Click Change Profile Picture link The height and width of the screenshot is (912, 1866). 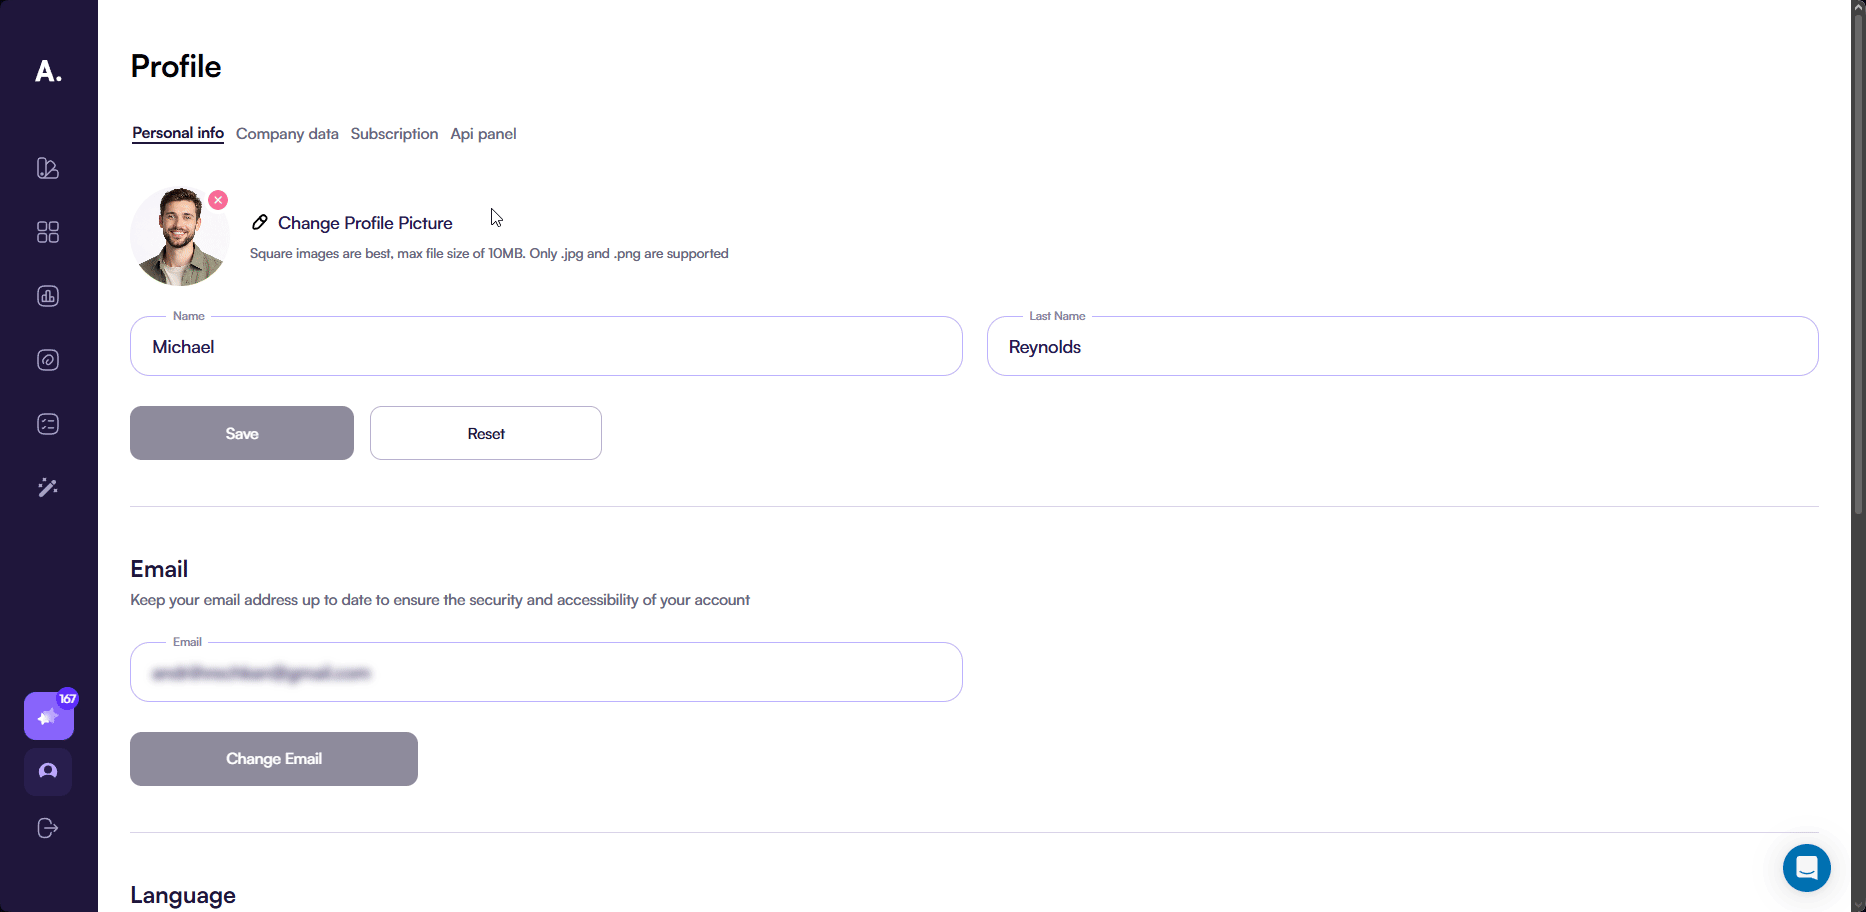coord(365,223)
